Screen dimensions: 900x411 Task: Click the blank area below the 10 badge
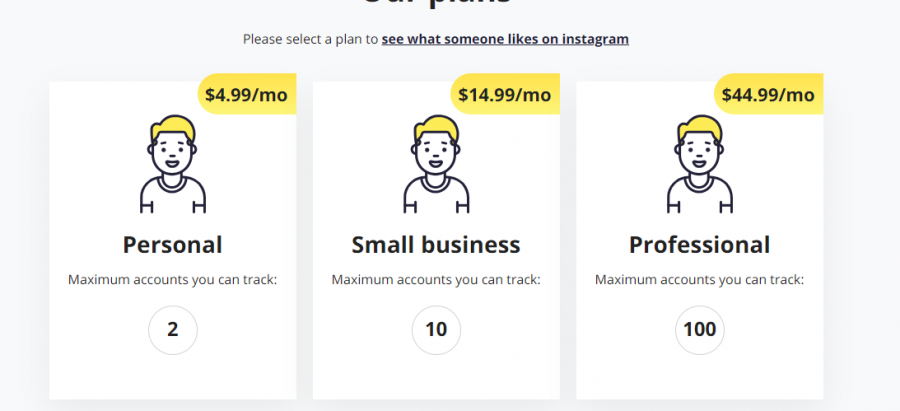click(x=436, y=378)
